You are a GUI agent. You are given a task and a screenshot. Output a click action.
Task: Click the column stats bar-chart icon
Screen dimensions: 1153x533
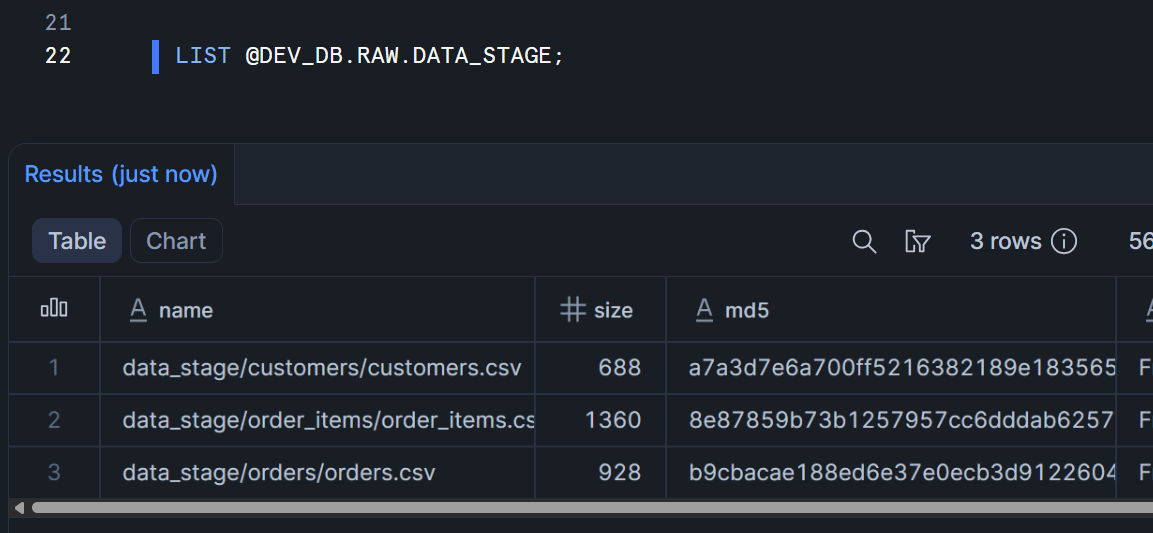pos(54,310)
